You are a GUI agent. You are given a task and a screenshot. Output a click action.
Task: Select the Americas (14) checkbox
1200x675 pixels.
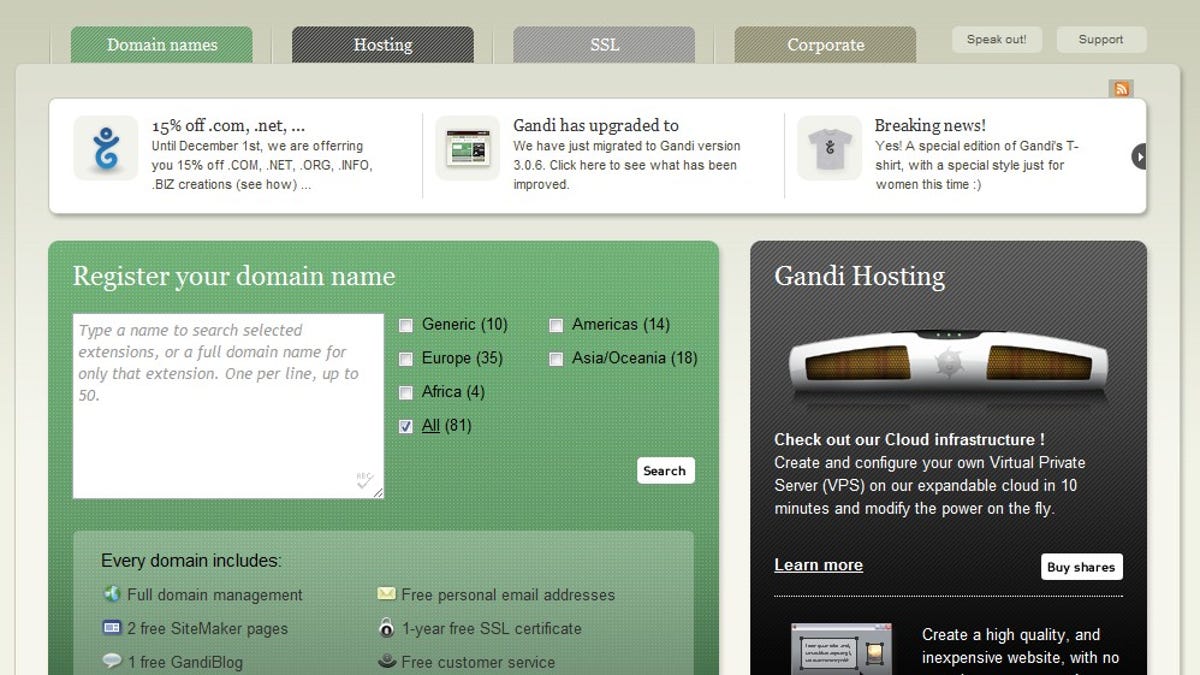(556, 325)
